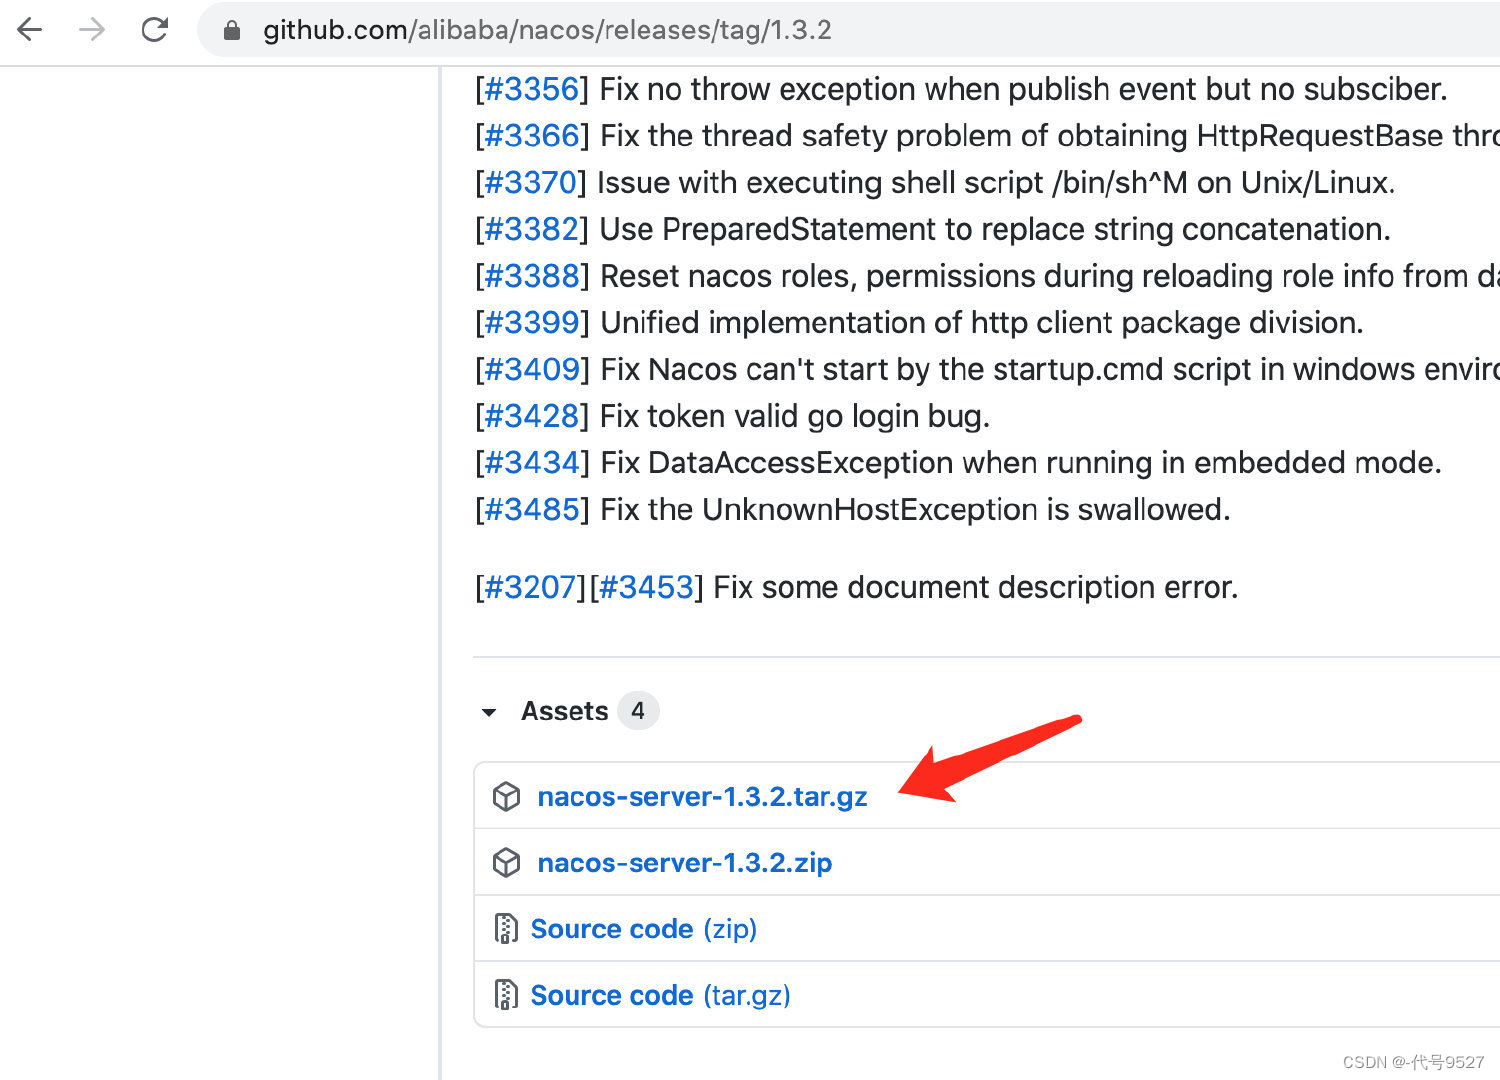
Task: Open issue #3370 link
Action: (531, 183)
